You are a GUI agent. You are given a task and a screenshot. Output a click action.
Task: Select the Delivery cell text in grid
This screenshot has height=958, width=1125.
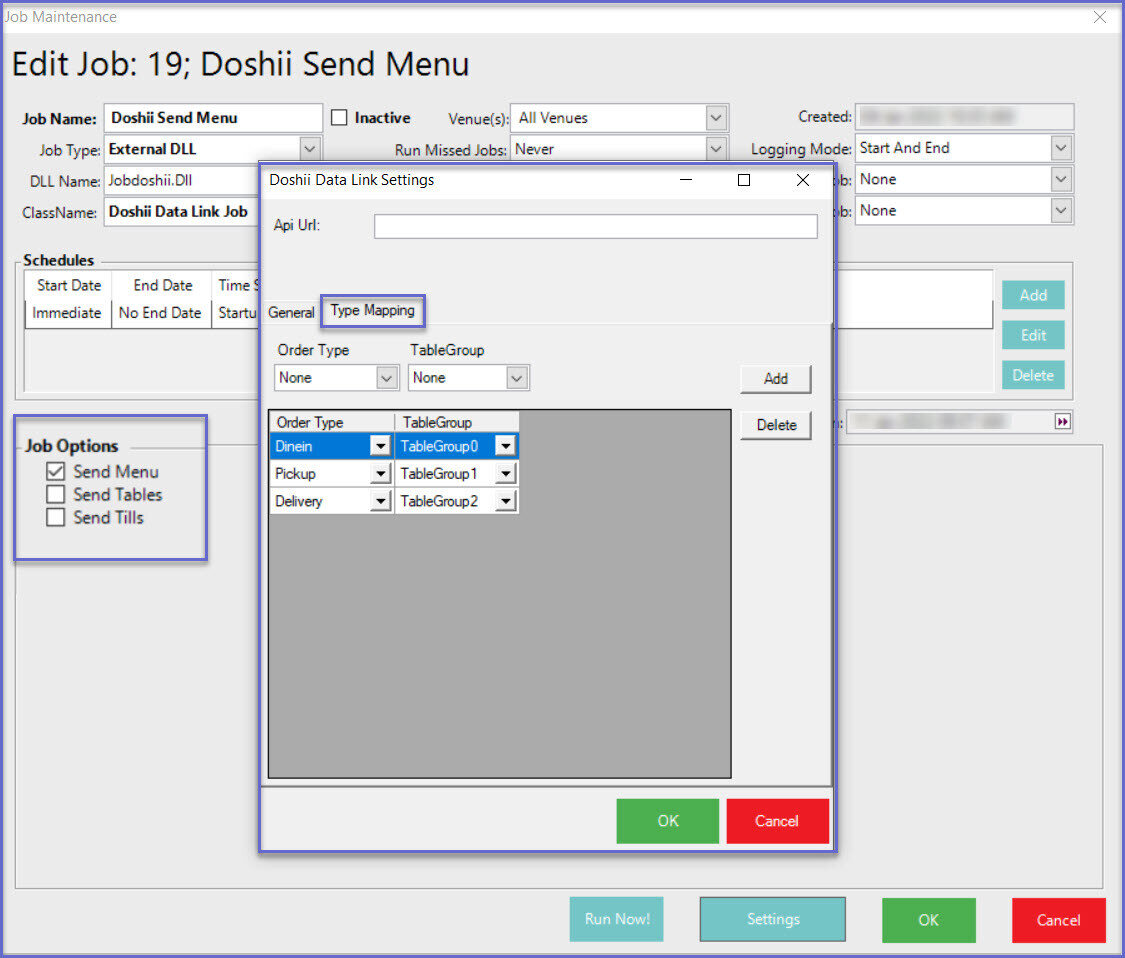tap(298, 501)
